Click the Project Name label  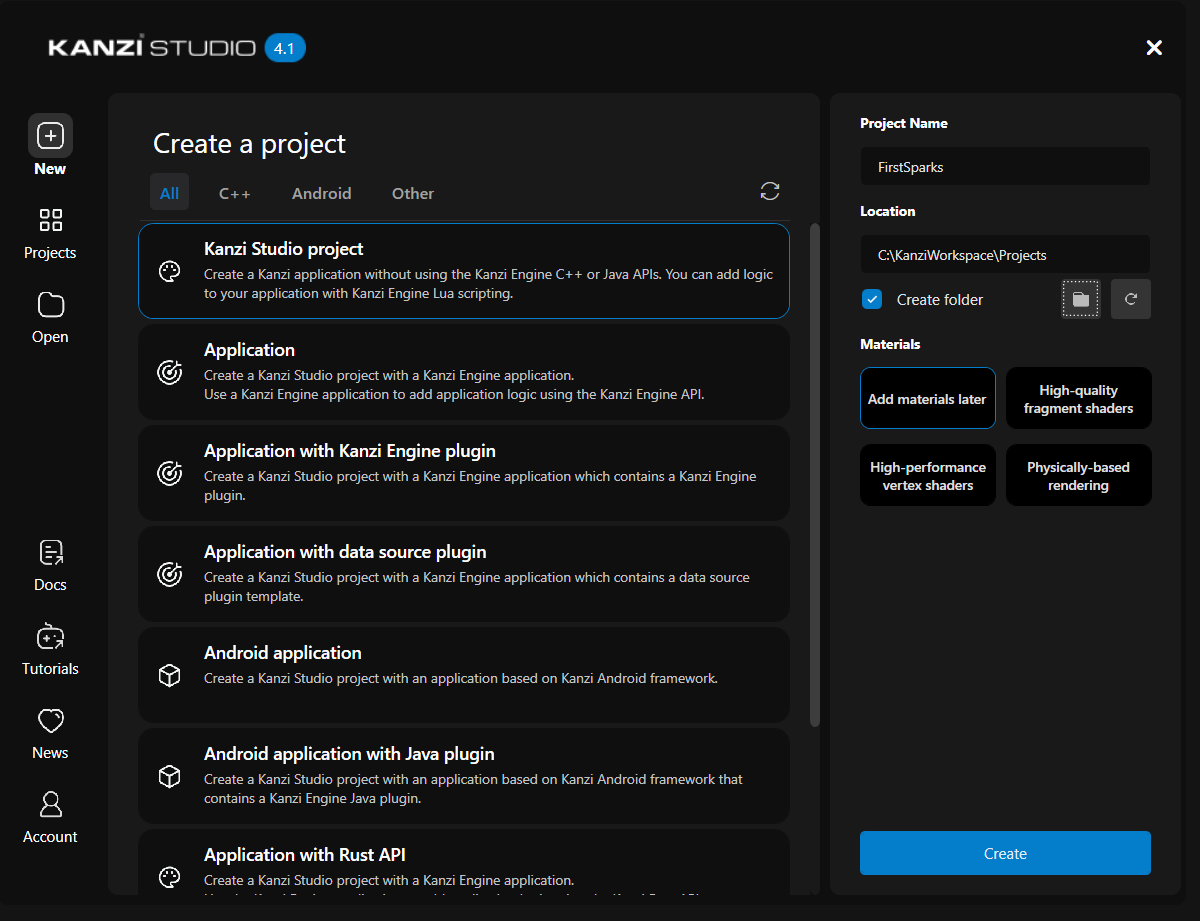(904, 123)
